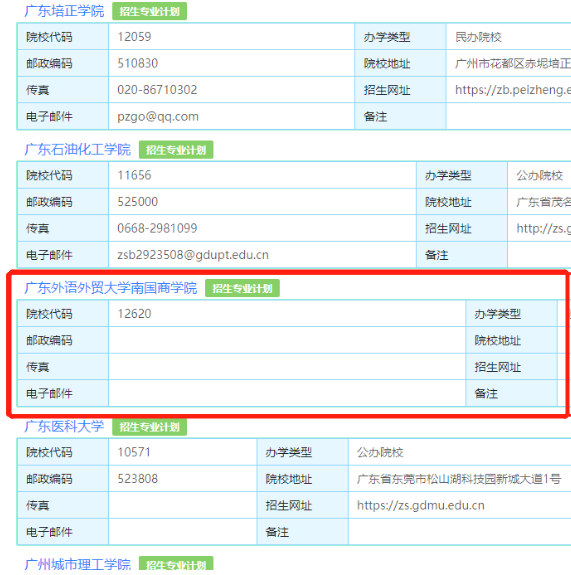Select 公办院校 value in 广东石油化工学院 table
Image resolution: width=571 pixels, height=575 pixels.
(x=539, y=176)
